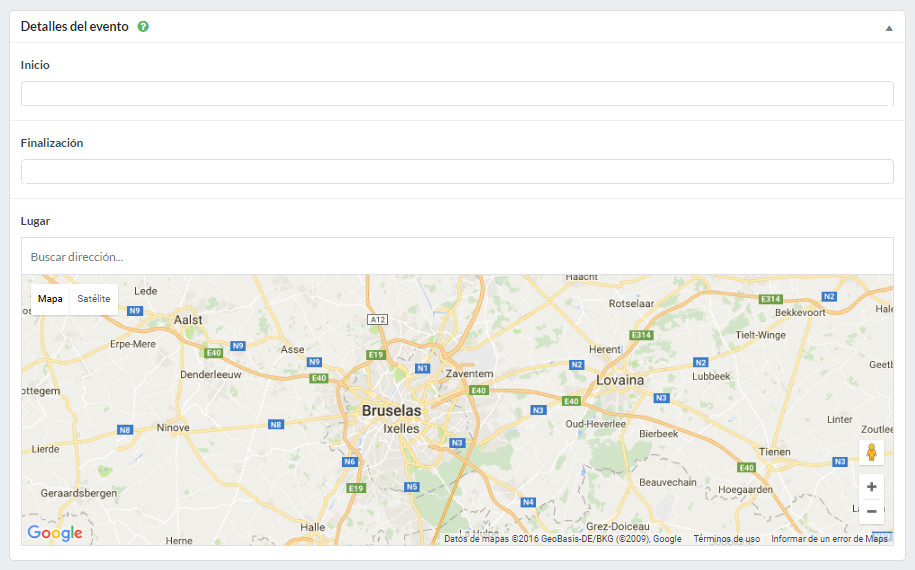Click the Finalización date input field

click(457, 172)
